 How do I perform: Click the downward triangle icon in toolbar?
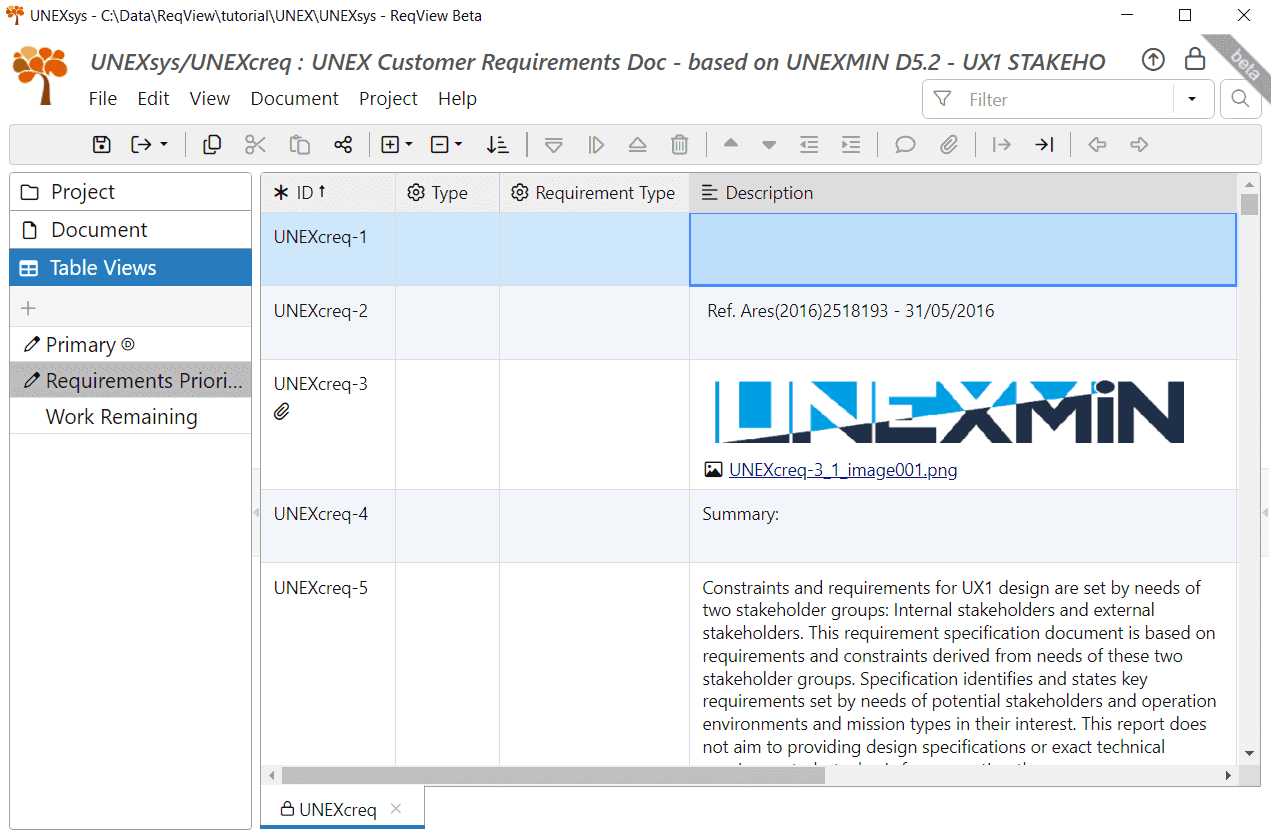point(553,145)
